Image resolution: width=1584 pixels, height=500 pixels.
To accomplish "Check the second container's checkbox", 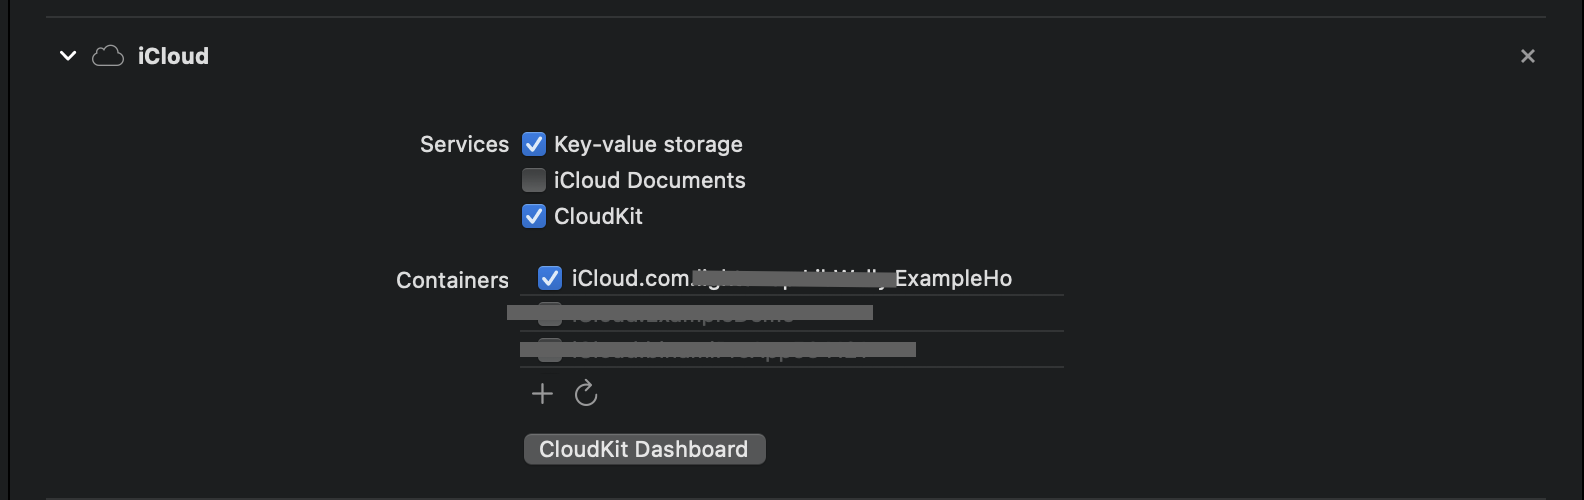I will 550,314.
